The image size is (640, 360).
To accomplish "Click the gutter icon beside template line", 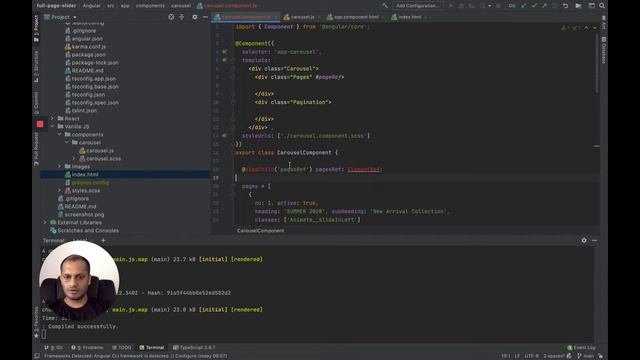I will coord(224,60).
